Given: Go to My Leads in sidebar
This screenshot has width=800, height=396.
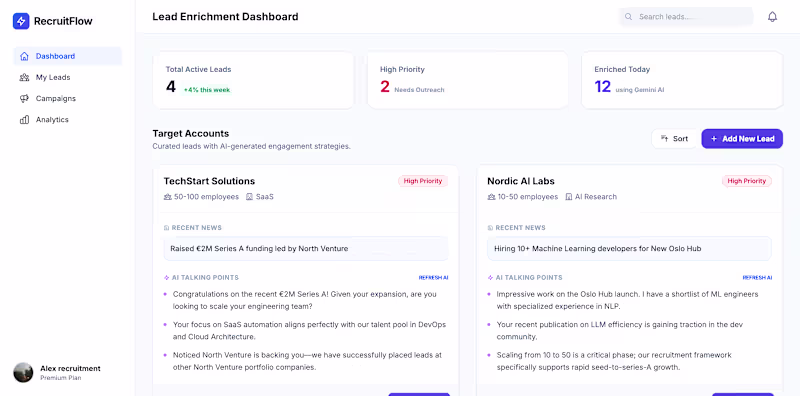Looking at the screenshot, I should 67,78.
